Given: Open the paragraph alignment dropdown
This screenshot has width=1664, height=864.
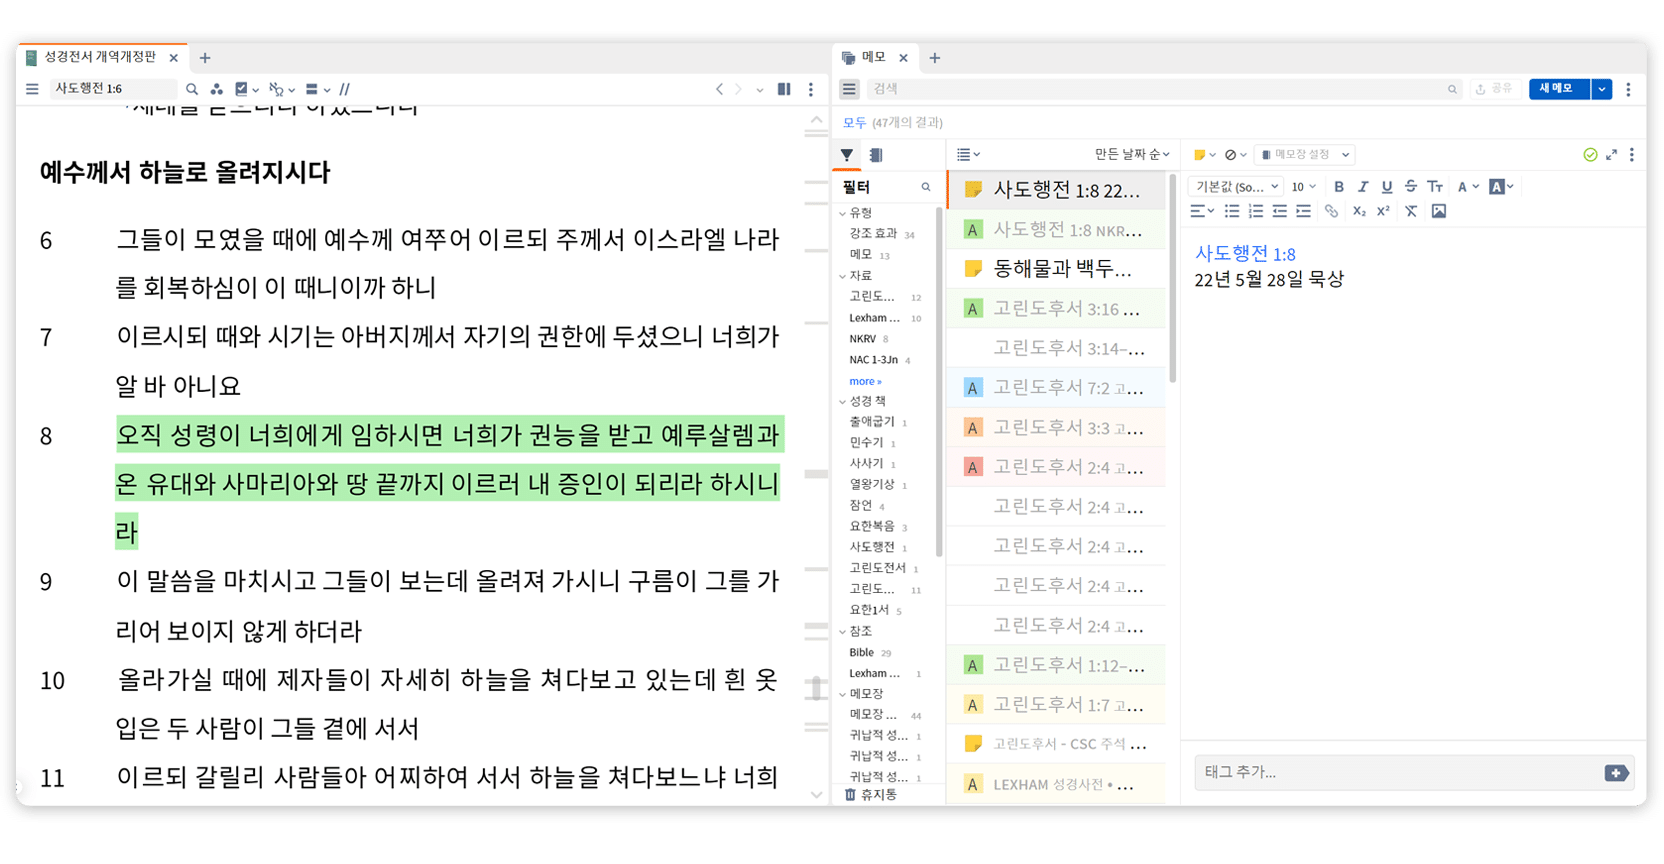Looking at the screenshot, I should tap(1202, 211).
